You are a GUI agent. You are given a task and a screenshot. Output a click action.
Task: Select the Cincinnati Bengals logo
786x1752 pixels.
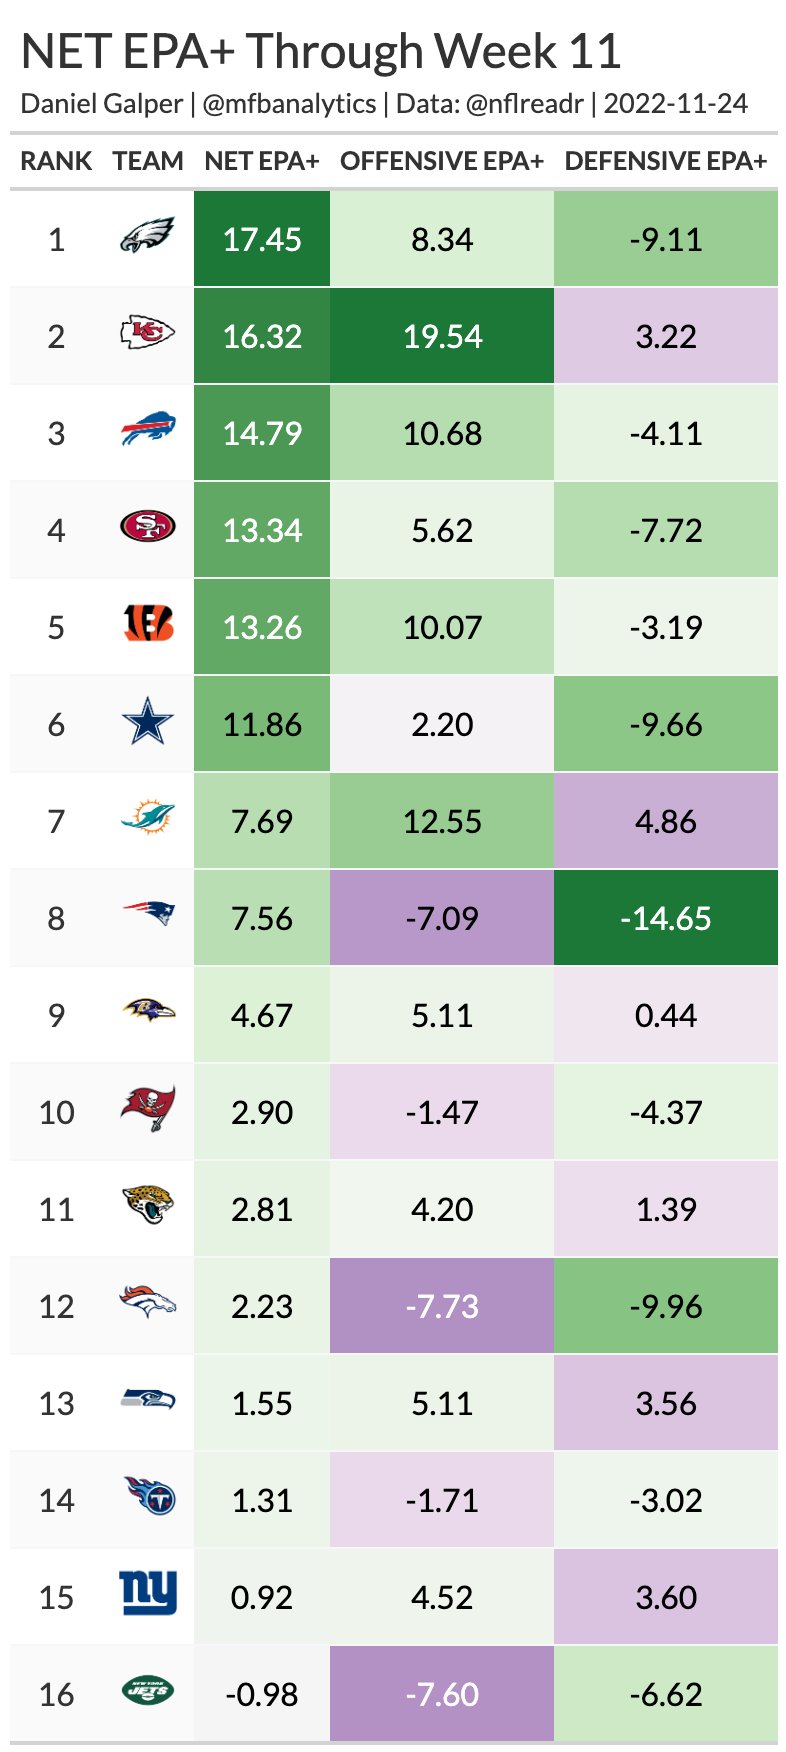coord(148,625)
